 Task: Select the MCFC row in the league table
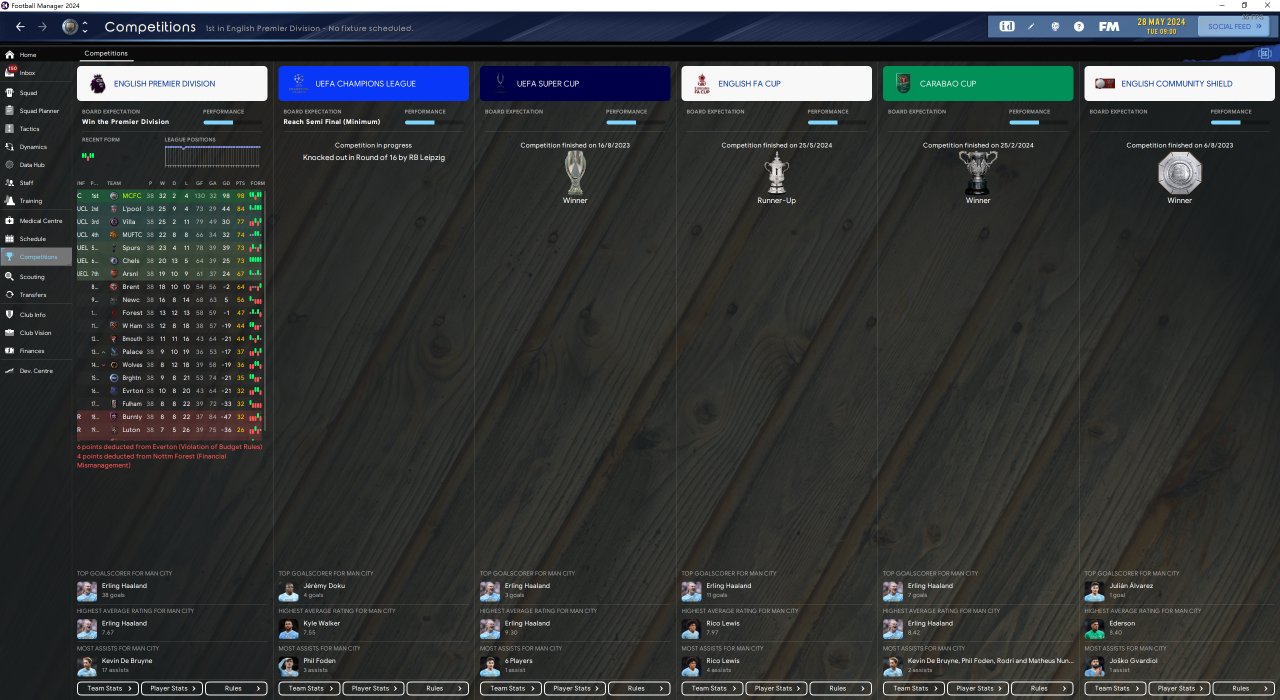pyautogui.click(x=172, y=196)
